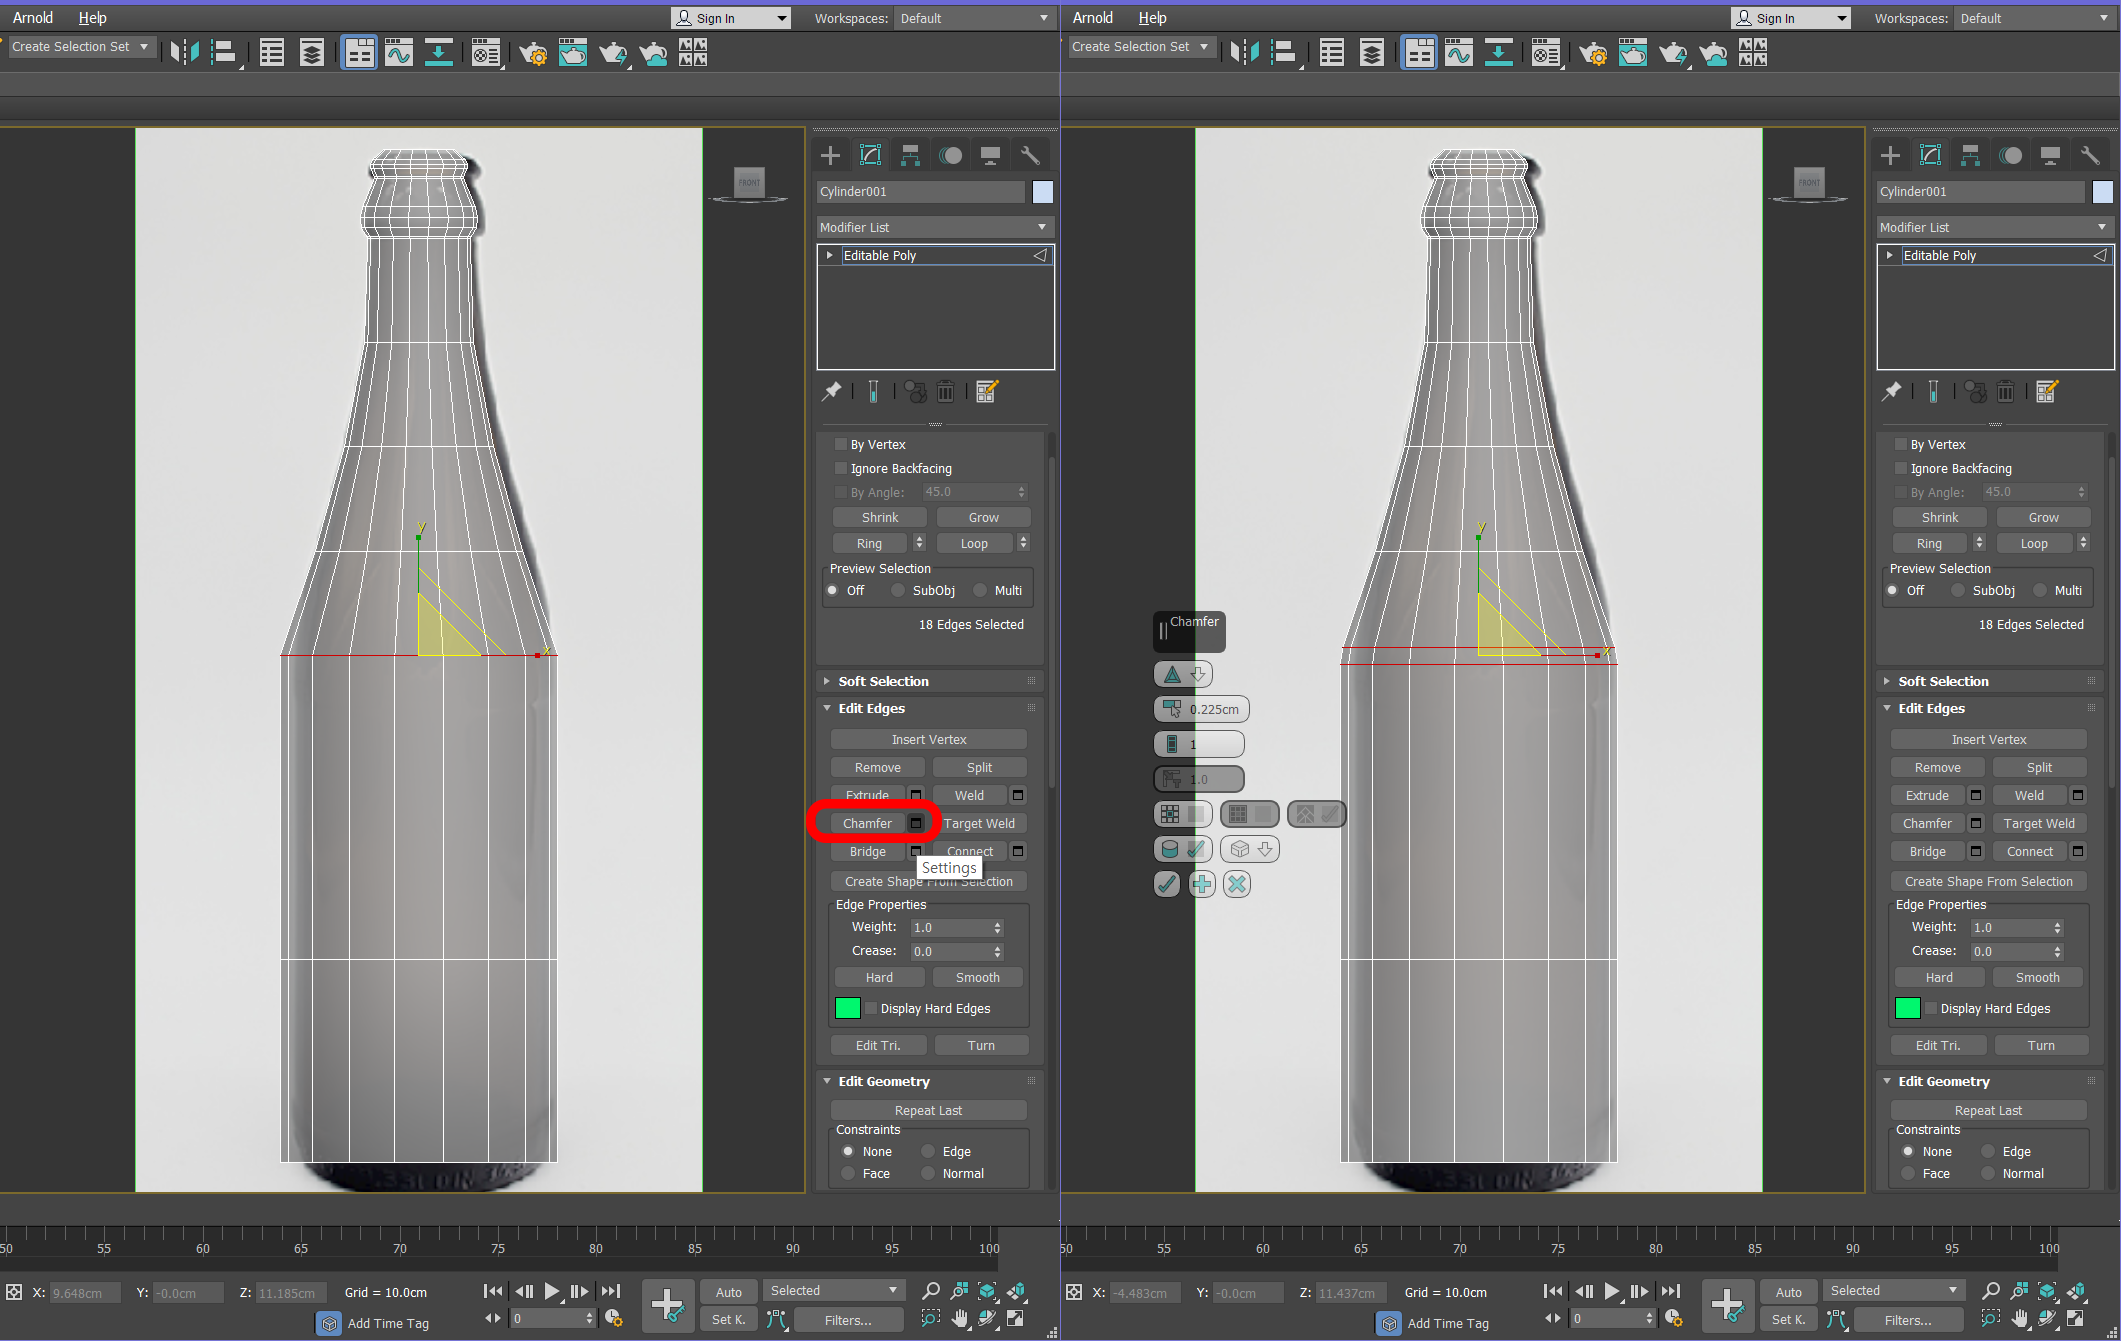Cancel the Chamfer caddy with the X
The height and width of the screenshot is (1341, 2121).
pos(1237,884)
